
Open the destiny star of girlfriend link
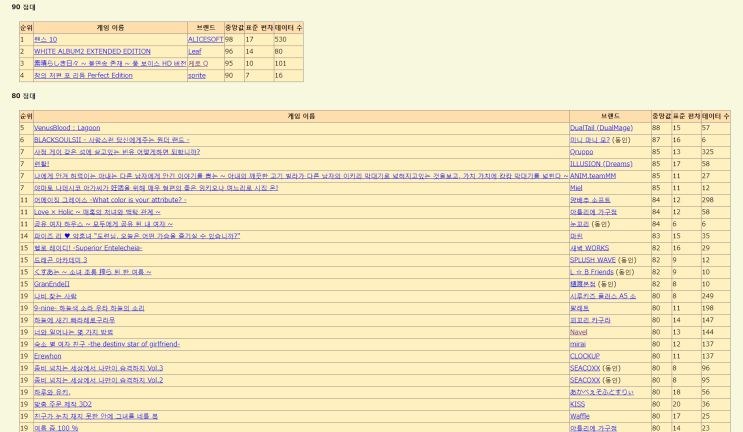click(107, 344)
